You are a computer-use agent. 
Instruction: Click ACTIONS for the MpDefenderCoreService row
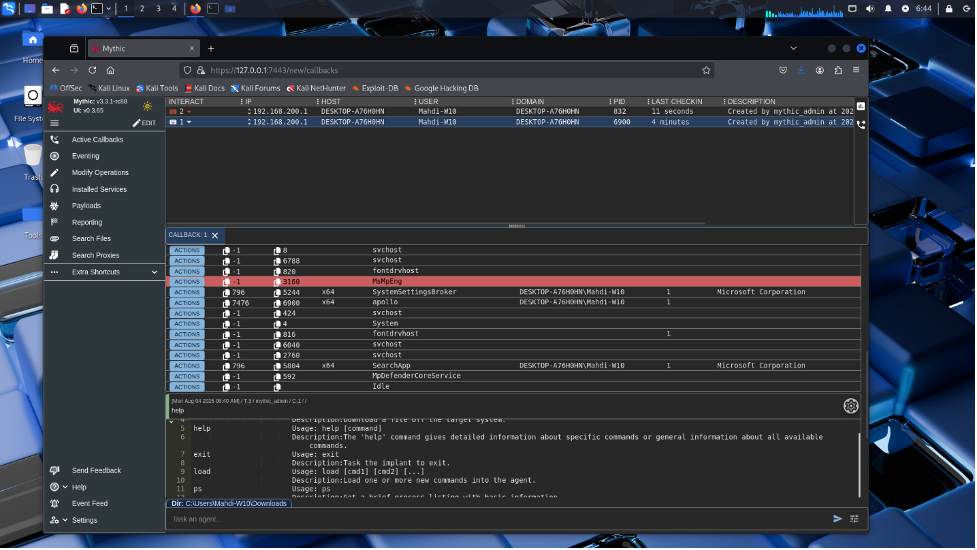pos(187,377)
